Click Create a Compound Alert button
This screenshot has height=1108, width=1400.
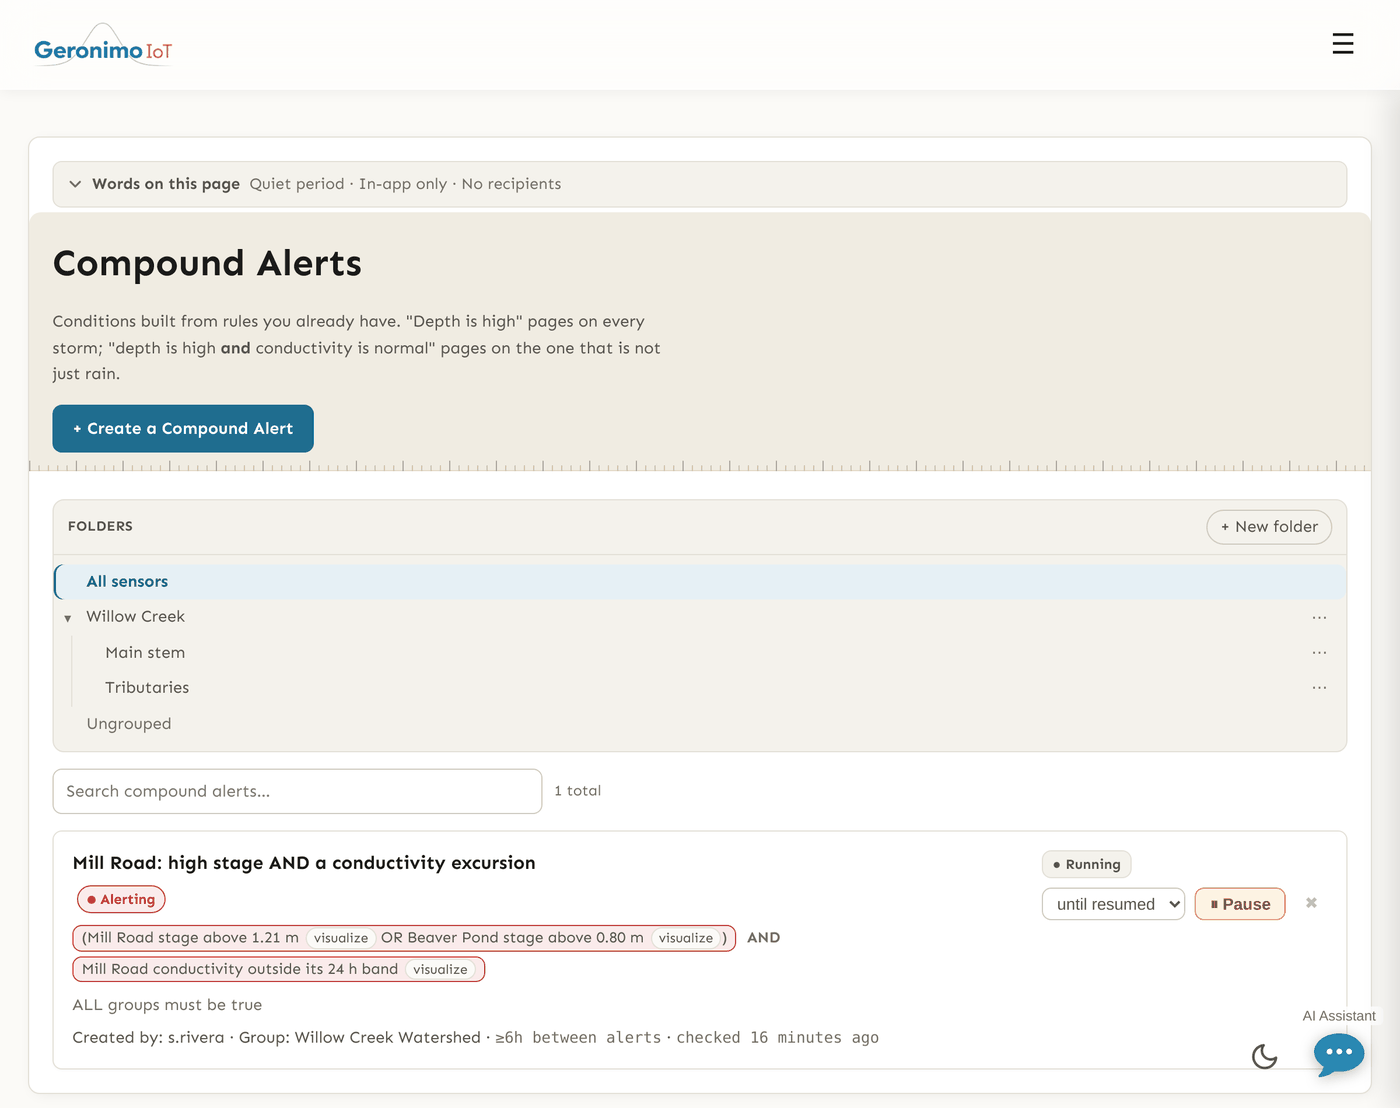click(183, 429)
